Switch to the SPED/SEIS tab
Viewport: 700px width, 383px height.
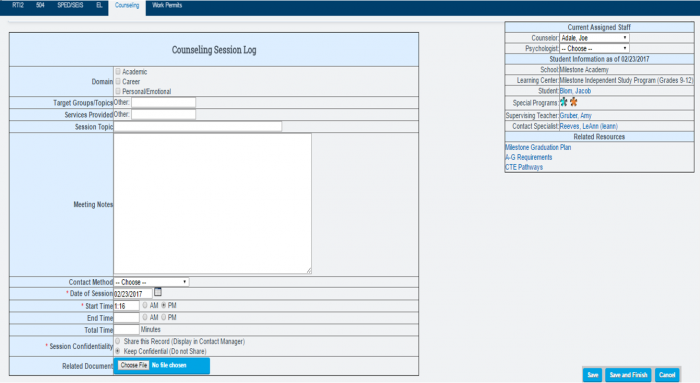pyautogui.click(x=70, y=5)
